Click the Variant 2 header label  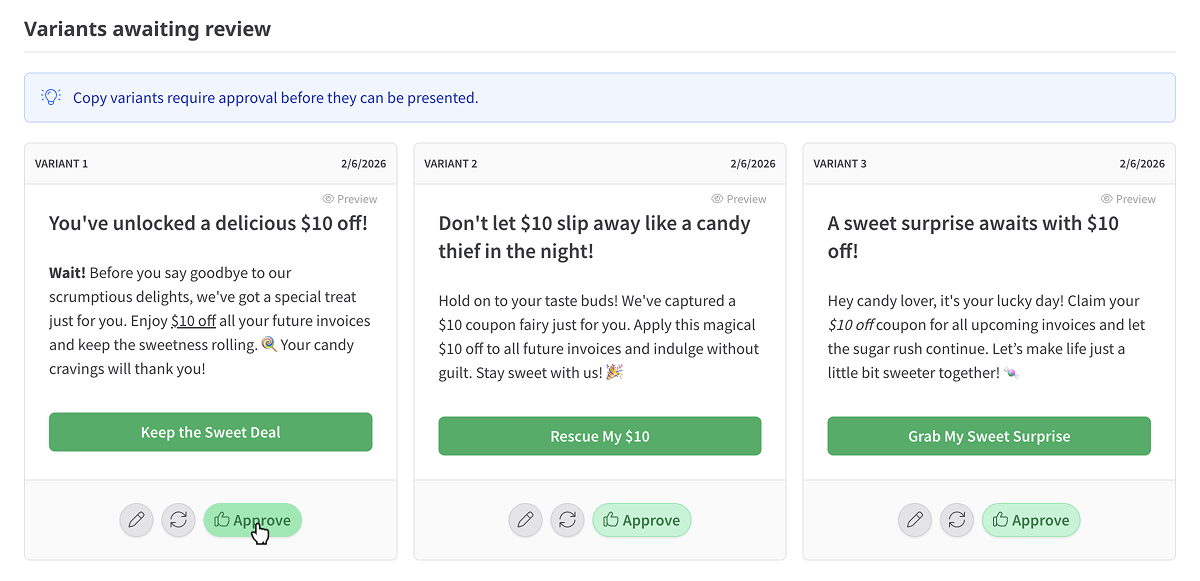(451, 164)
